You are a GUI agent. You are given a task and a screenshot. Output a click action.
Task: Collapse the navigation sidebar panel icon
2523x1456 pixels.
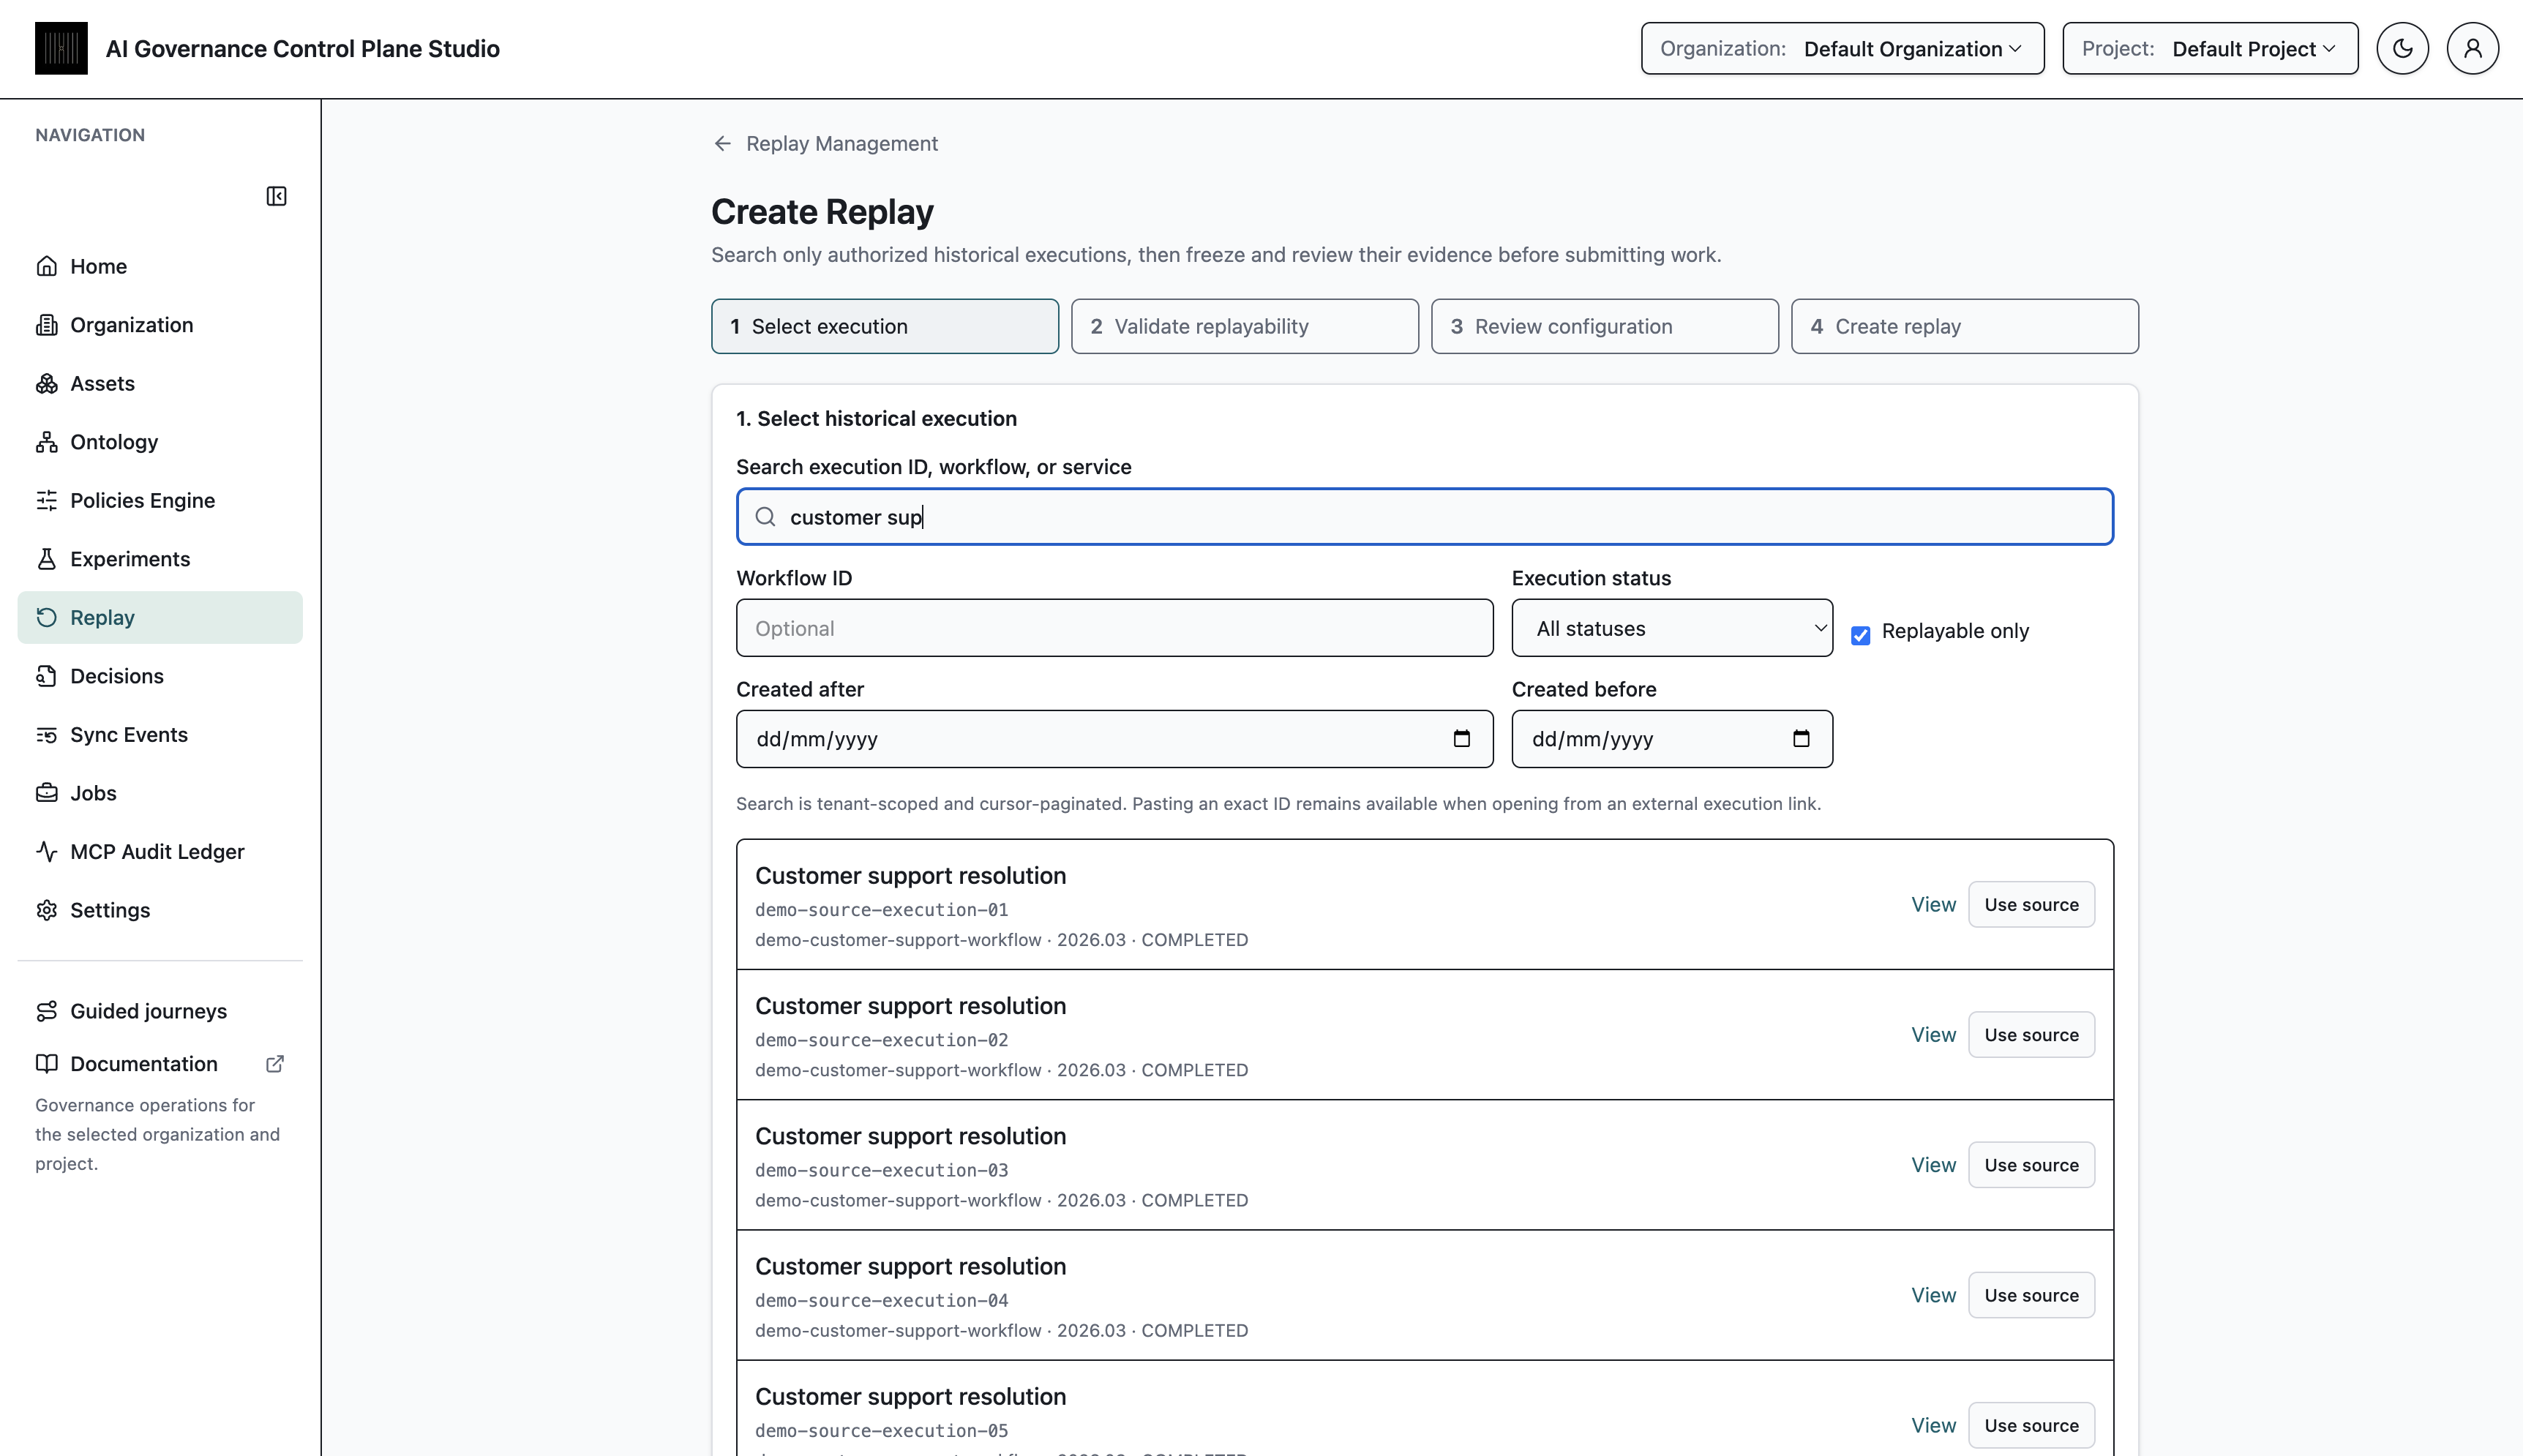pyautogui.click(x=276, y=196)
